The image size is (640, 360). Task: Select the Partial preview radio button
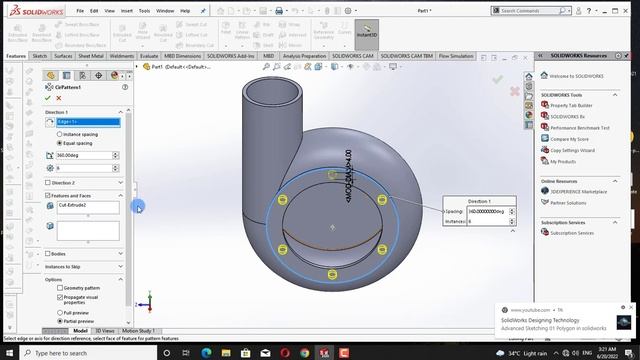60,321
